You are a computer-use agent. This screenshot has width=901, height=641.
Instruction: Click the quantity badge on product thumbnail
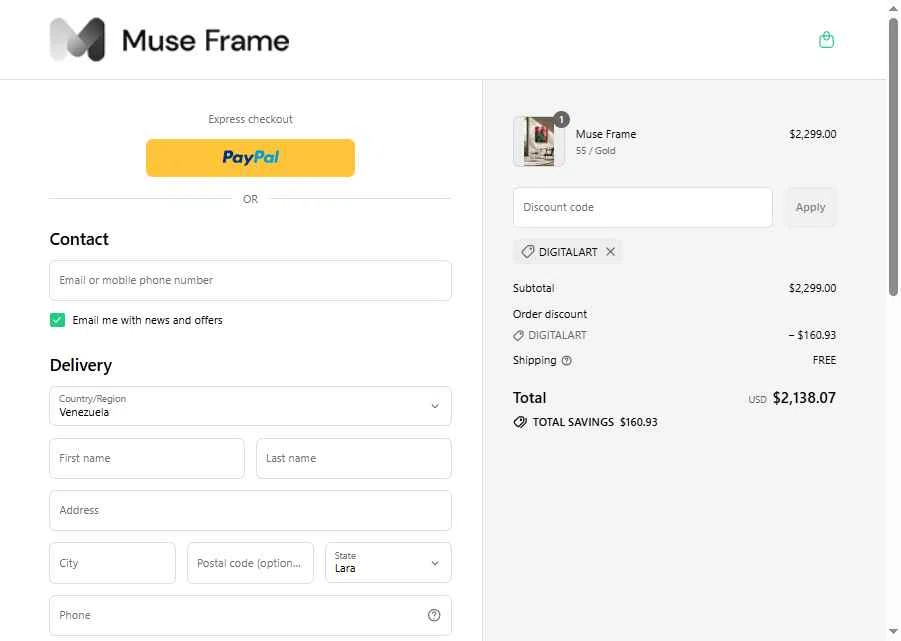(x=561, y=119)
